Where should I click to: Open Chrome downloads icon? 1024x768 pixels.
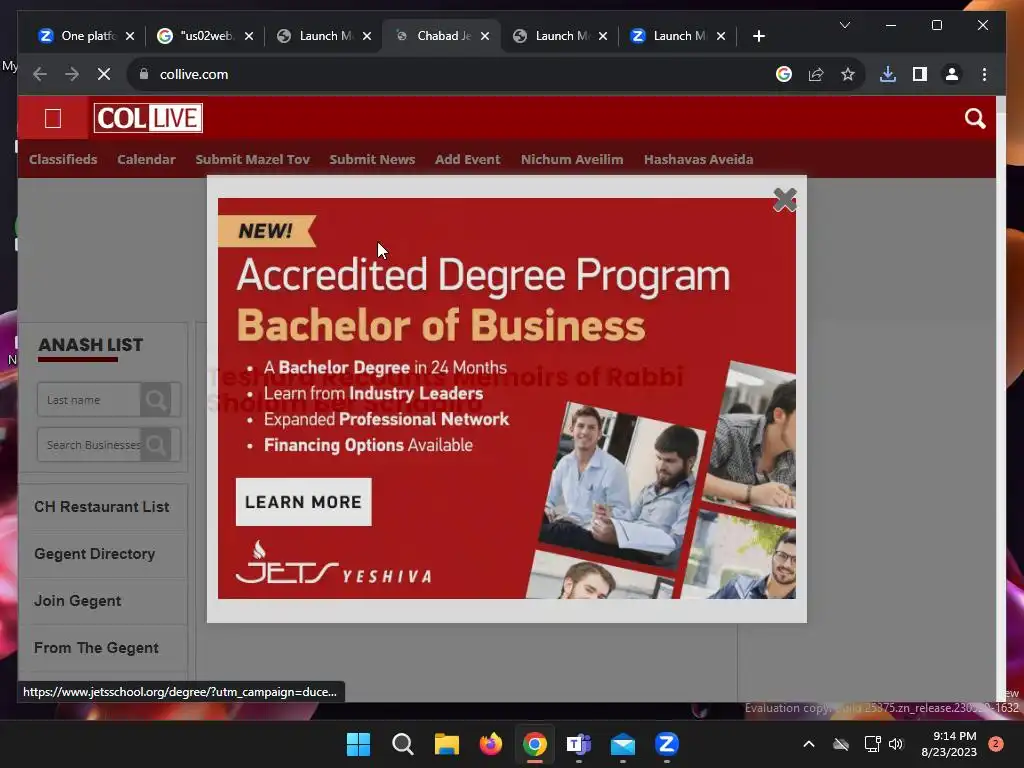pos(888,74)
